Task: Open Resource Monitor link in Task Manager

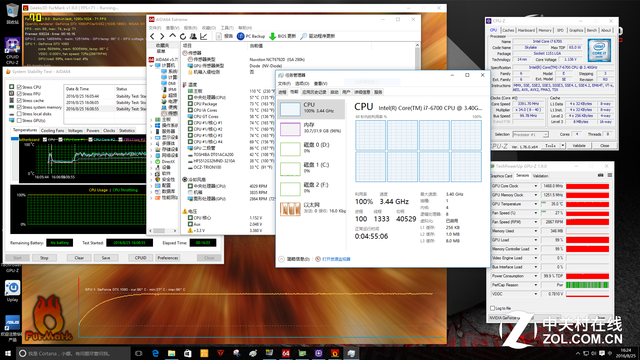Action: click(336, 259)
